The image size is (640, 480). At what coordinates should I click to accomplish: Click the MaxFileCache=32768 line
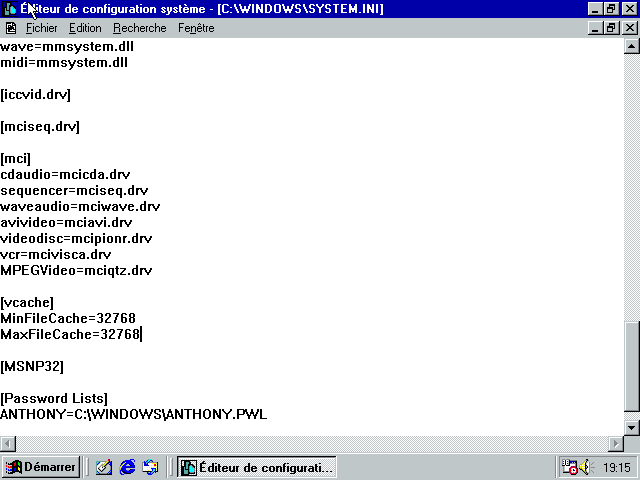[x=70, y=334]
